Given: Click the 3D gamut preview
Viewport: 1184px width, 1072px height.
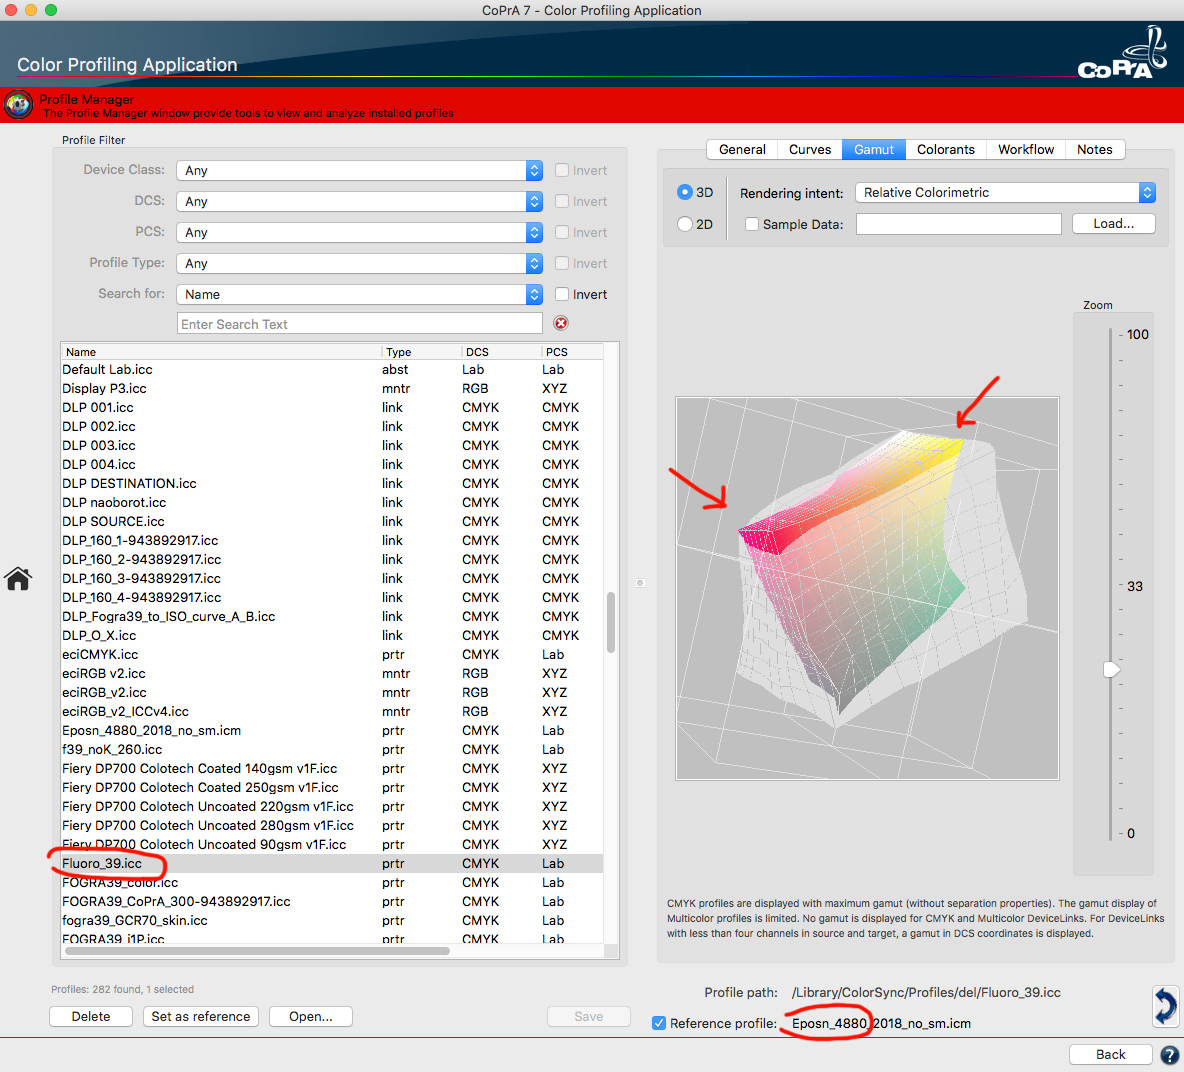Looking at the screenshot, I should point(867,588).
